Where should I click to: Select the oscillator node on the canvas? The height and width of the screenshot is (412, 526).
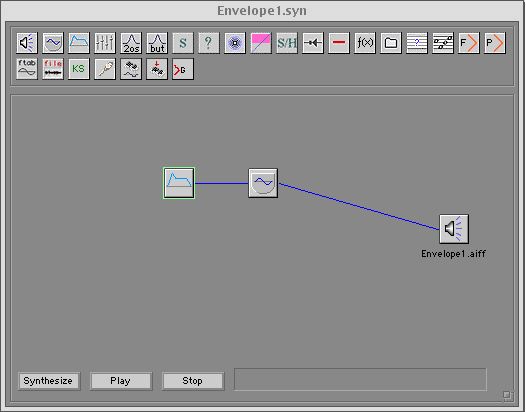click(x=263, y=183)
